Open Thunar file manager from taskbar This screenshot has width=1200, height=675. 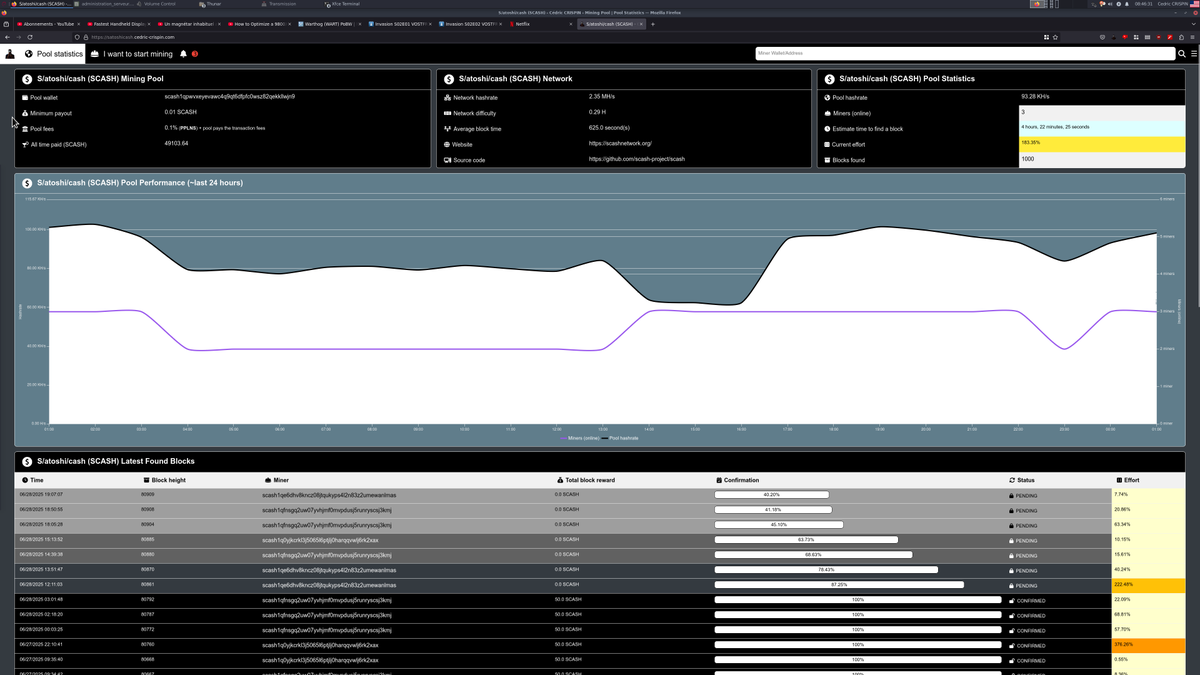coord(211,4)
